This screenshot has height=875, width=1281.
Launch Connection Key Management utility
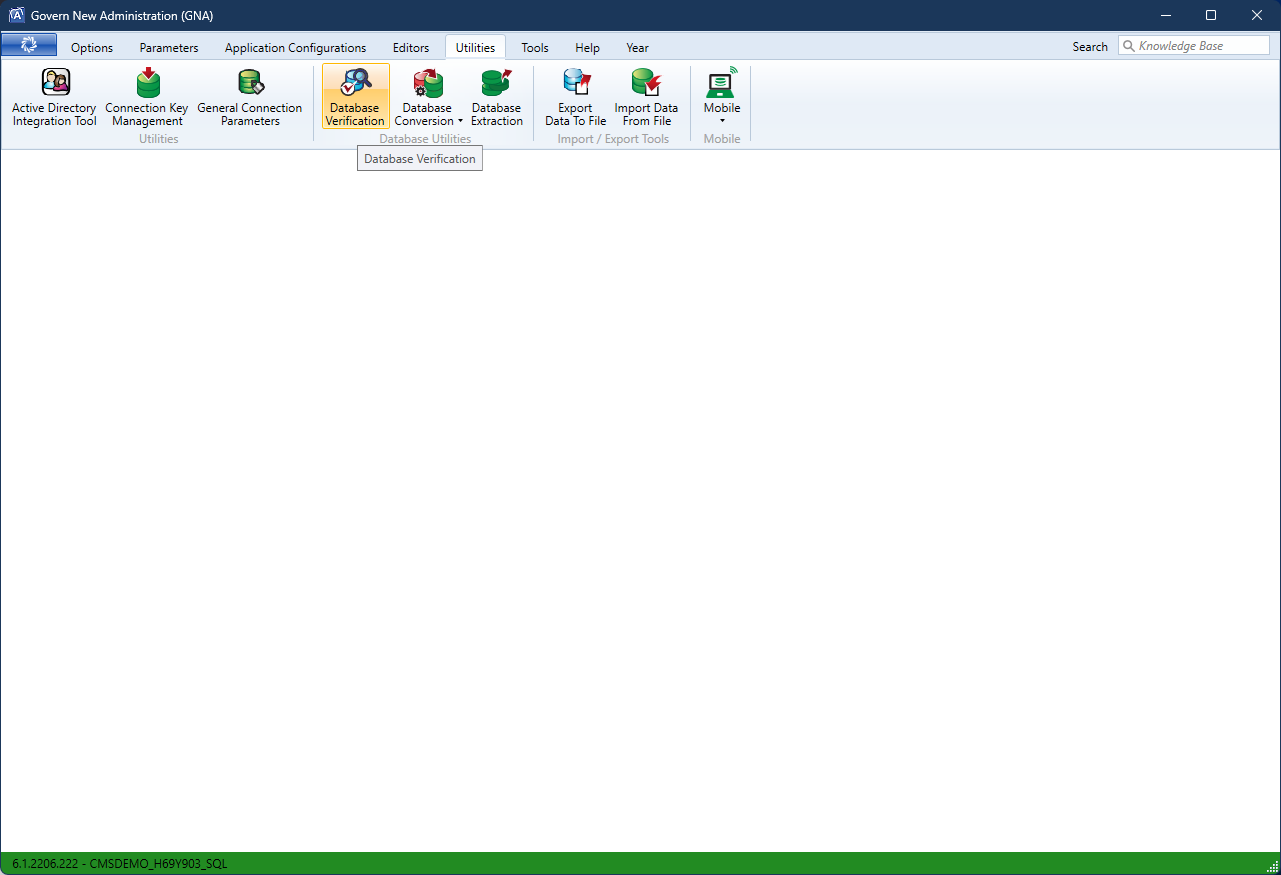pyautogui.click(x=147, y=97)
